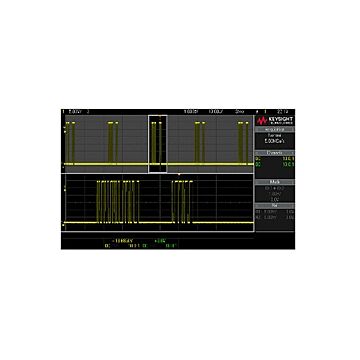The image size is (360, 360).
Task: Select the R1 reference waveform row
Action: [275, 212]
